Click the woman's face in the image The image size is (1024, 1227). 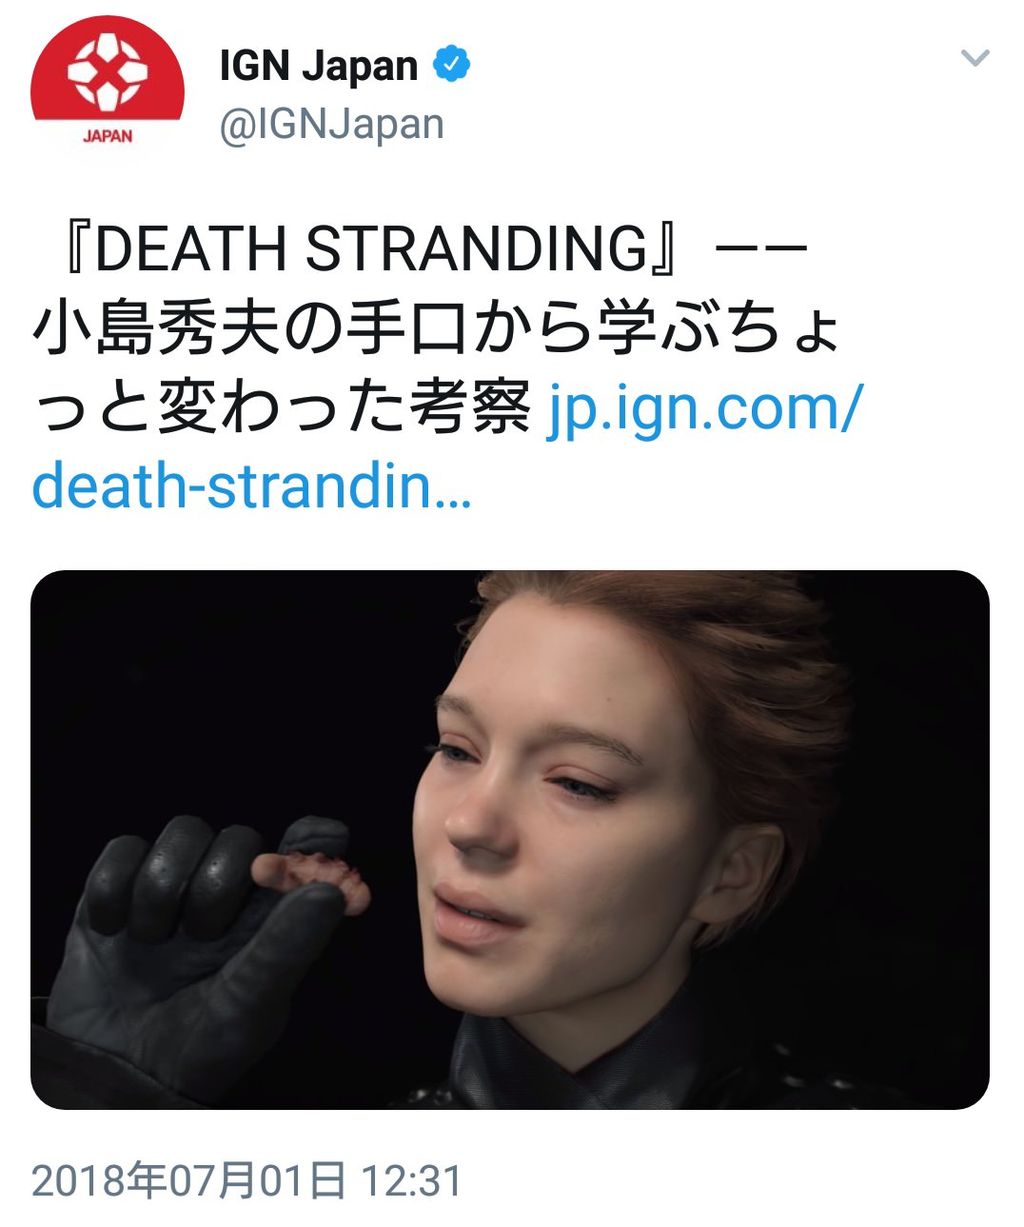pyautogui.click(x=560, y=810)
